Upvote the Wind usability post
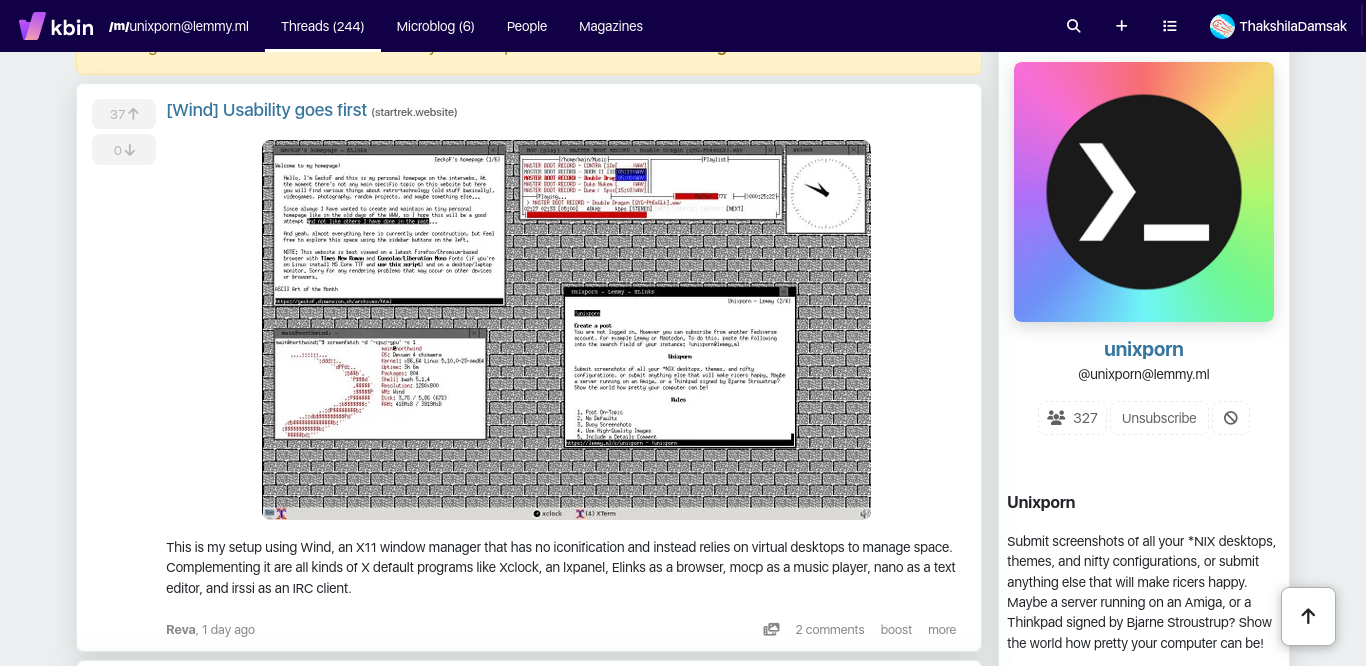 click(x=123, y=114)
